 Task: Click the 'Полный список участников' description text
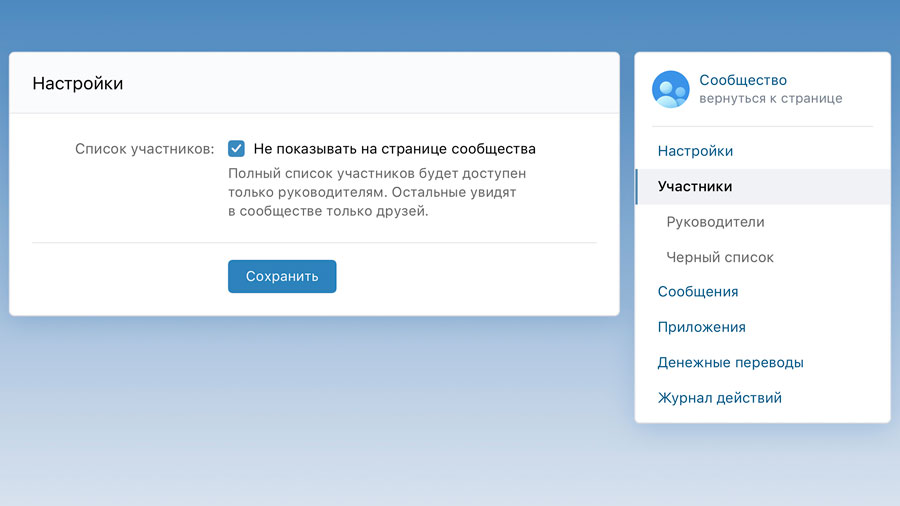coord(377,192)
